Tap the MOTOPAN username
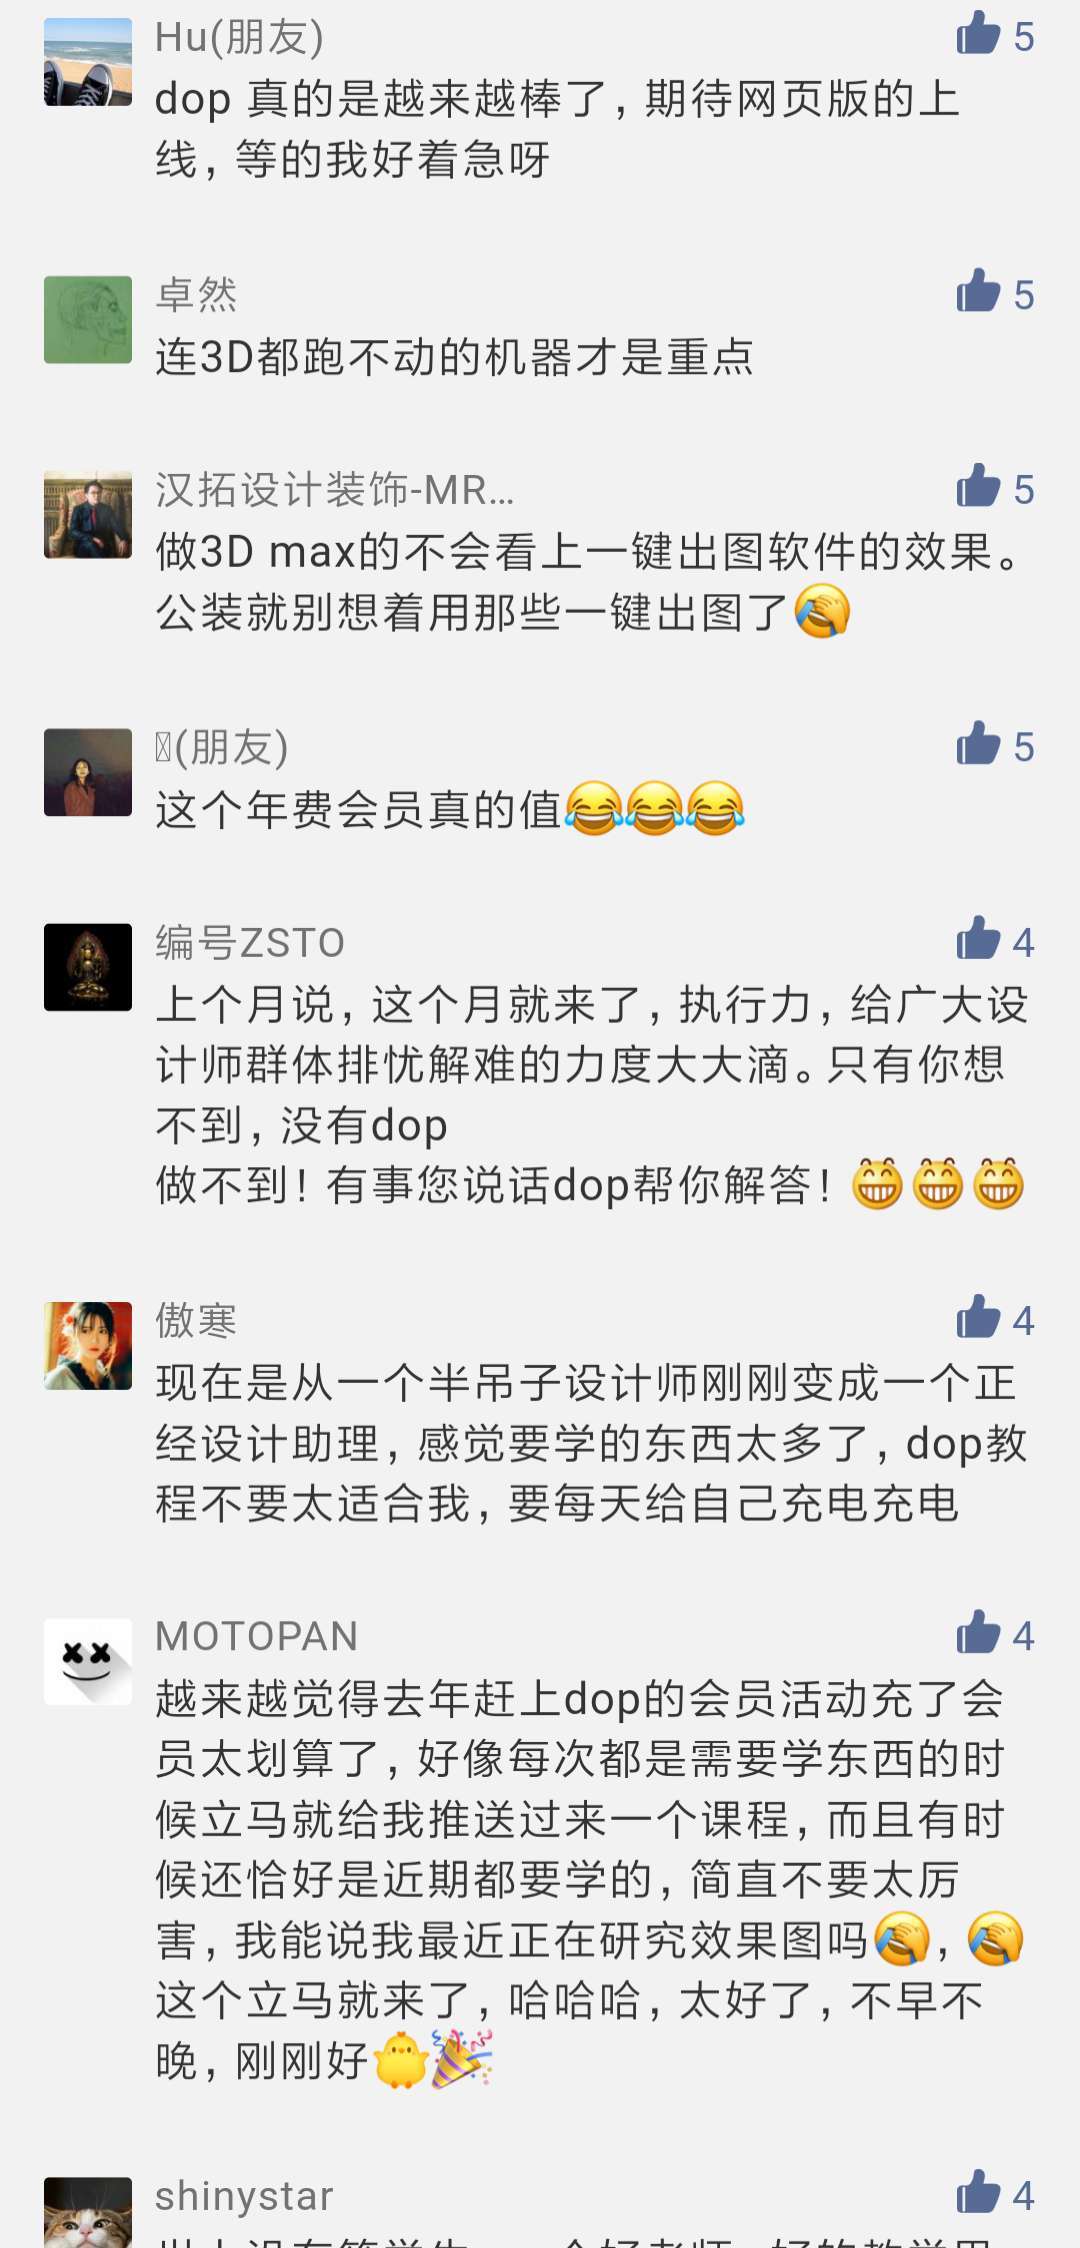Image resolution: width=1080 pixels, height=2248 pixels. coord(256,1636)
